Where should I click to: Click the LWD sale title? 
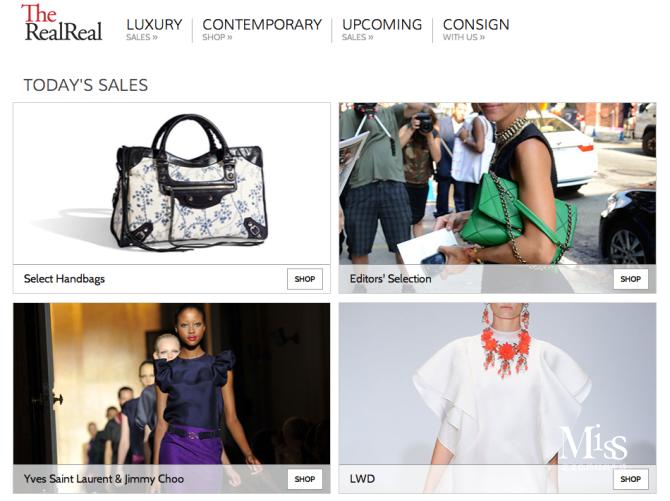click(x=362, y=479)
